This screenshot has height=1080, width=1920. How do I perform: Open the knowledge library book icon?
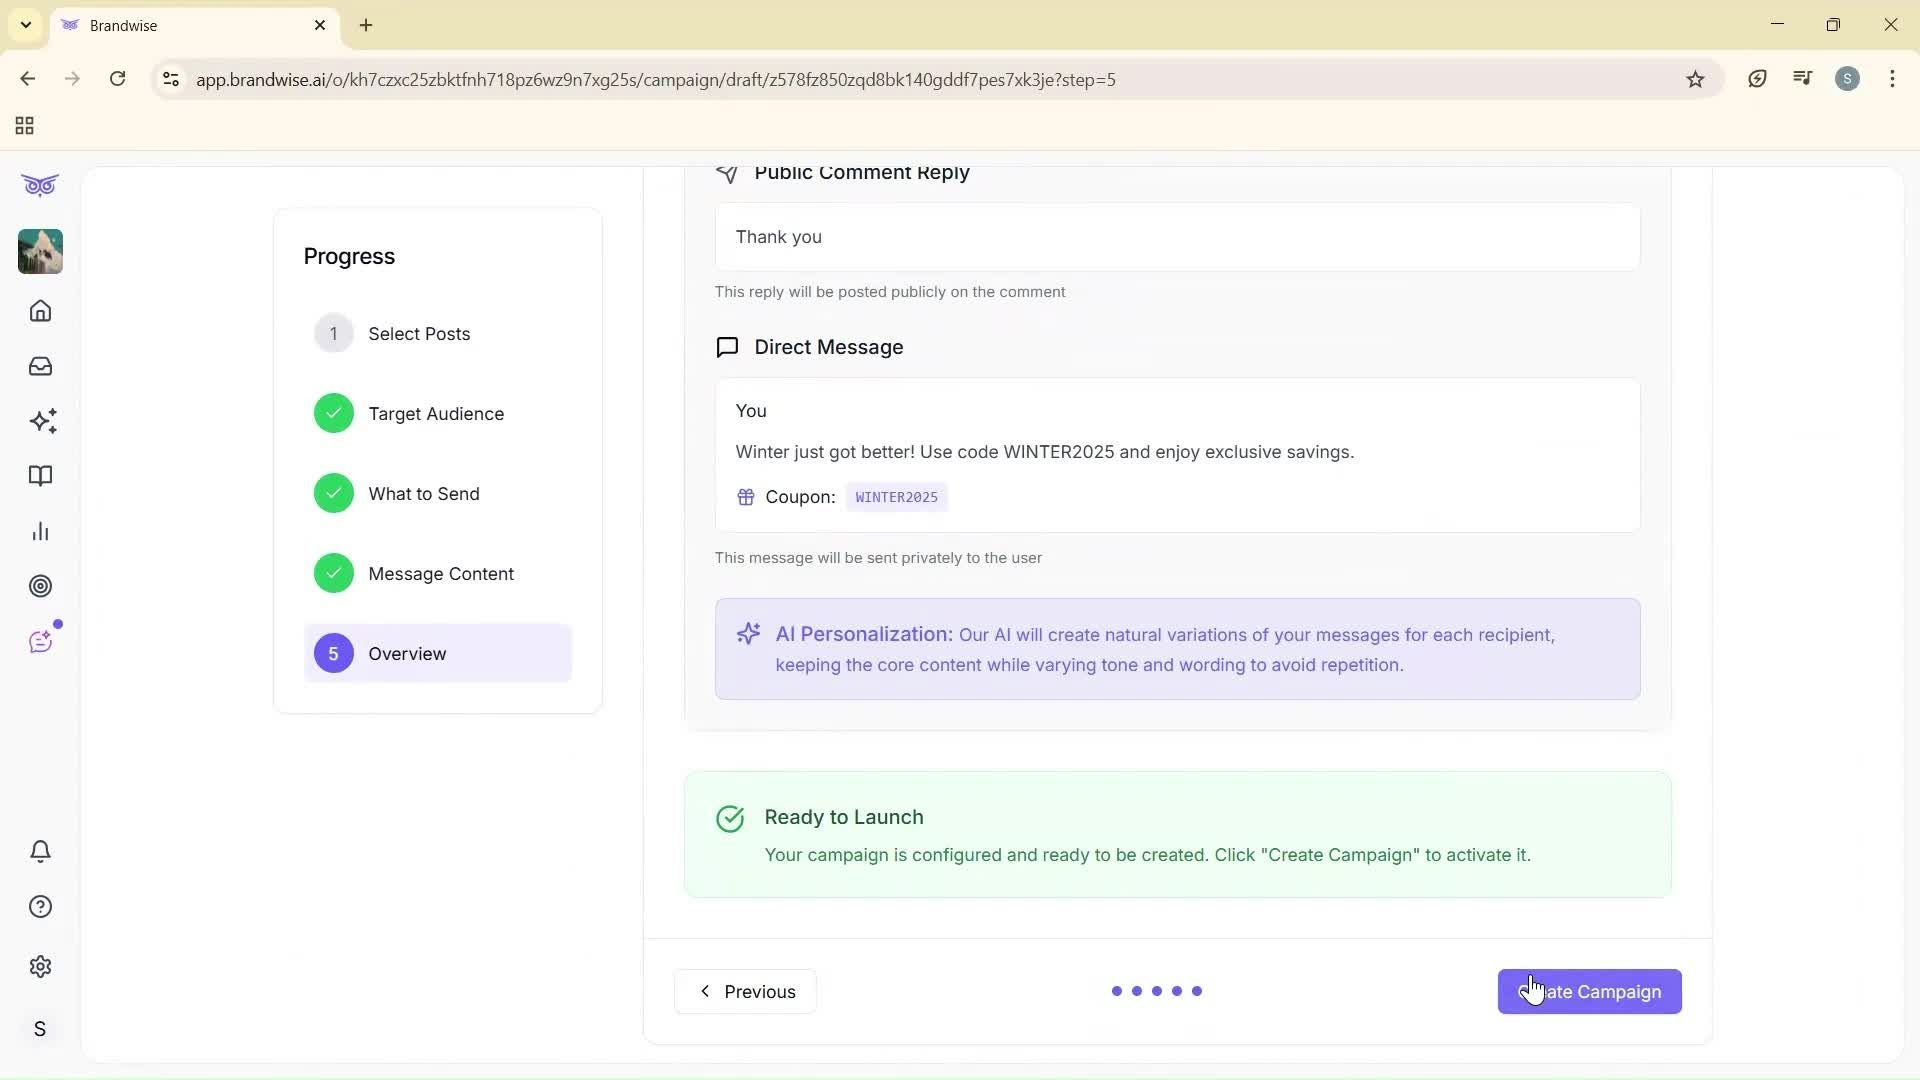tap(40, 476)
